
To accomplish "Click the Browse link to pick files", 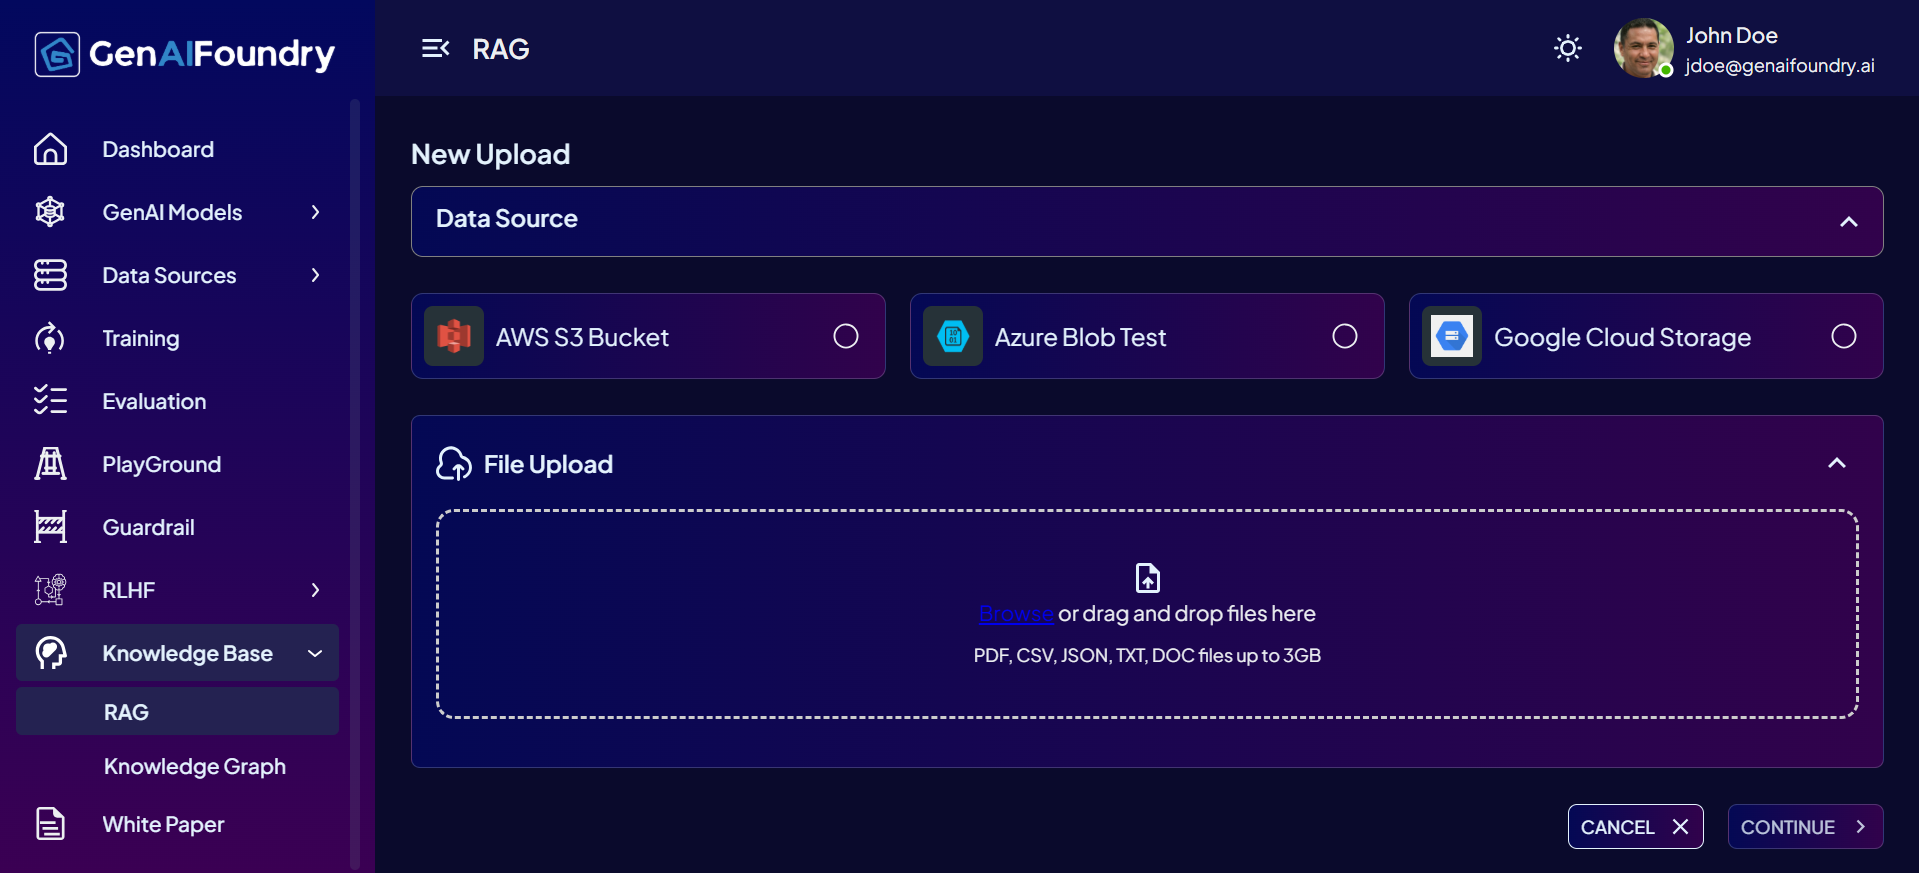I will click(x=1016, y=614).
